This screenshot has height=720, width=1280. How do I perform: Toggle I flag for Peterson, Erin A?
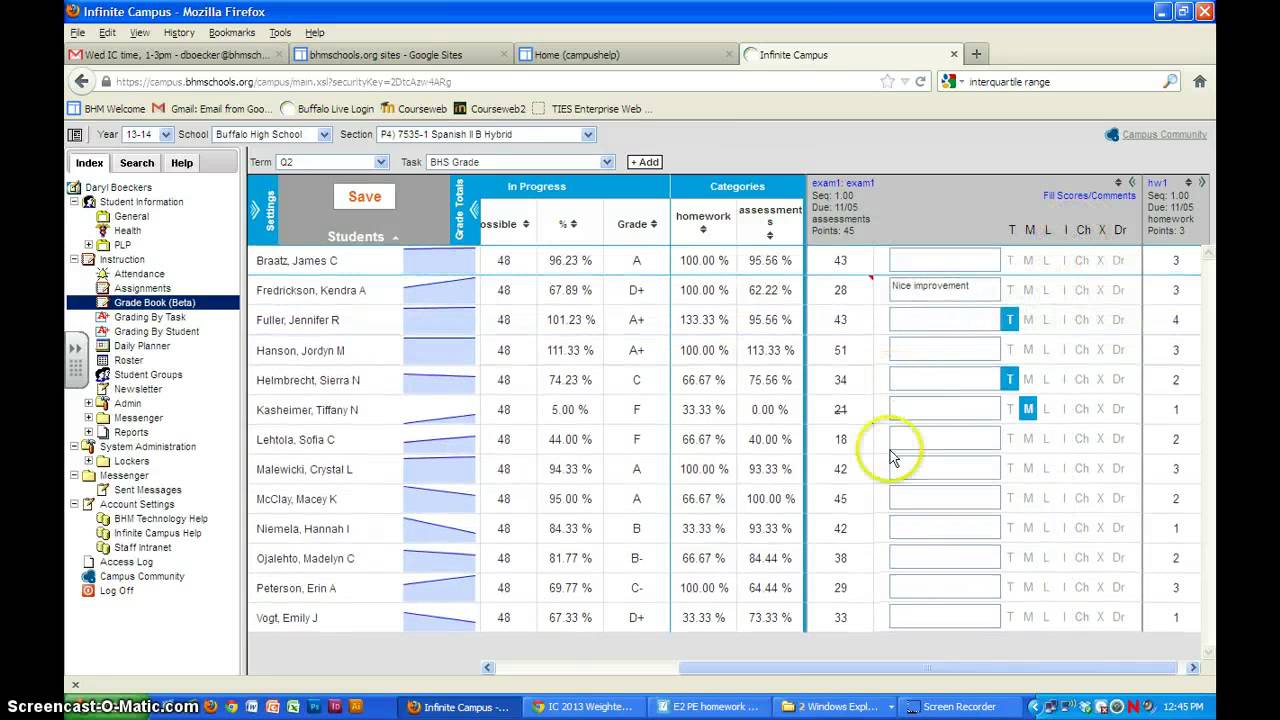(x=1064, y=588)
